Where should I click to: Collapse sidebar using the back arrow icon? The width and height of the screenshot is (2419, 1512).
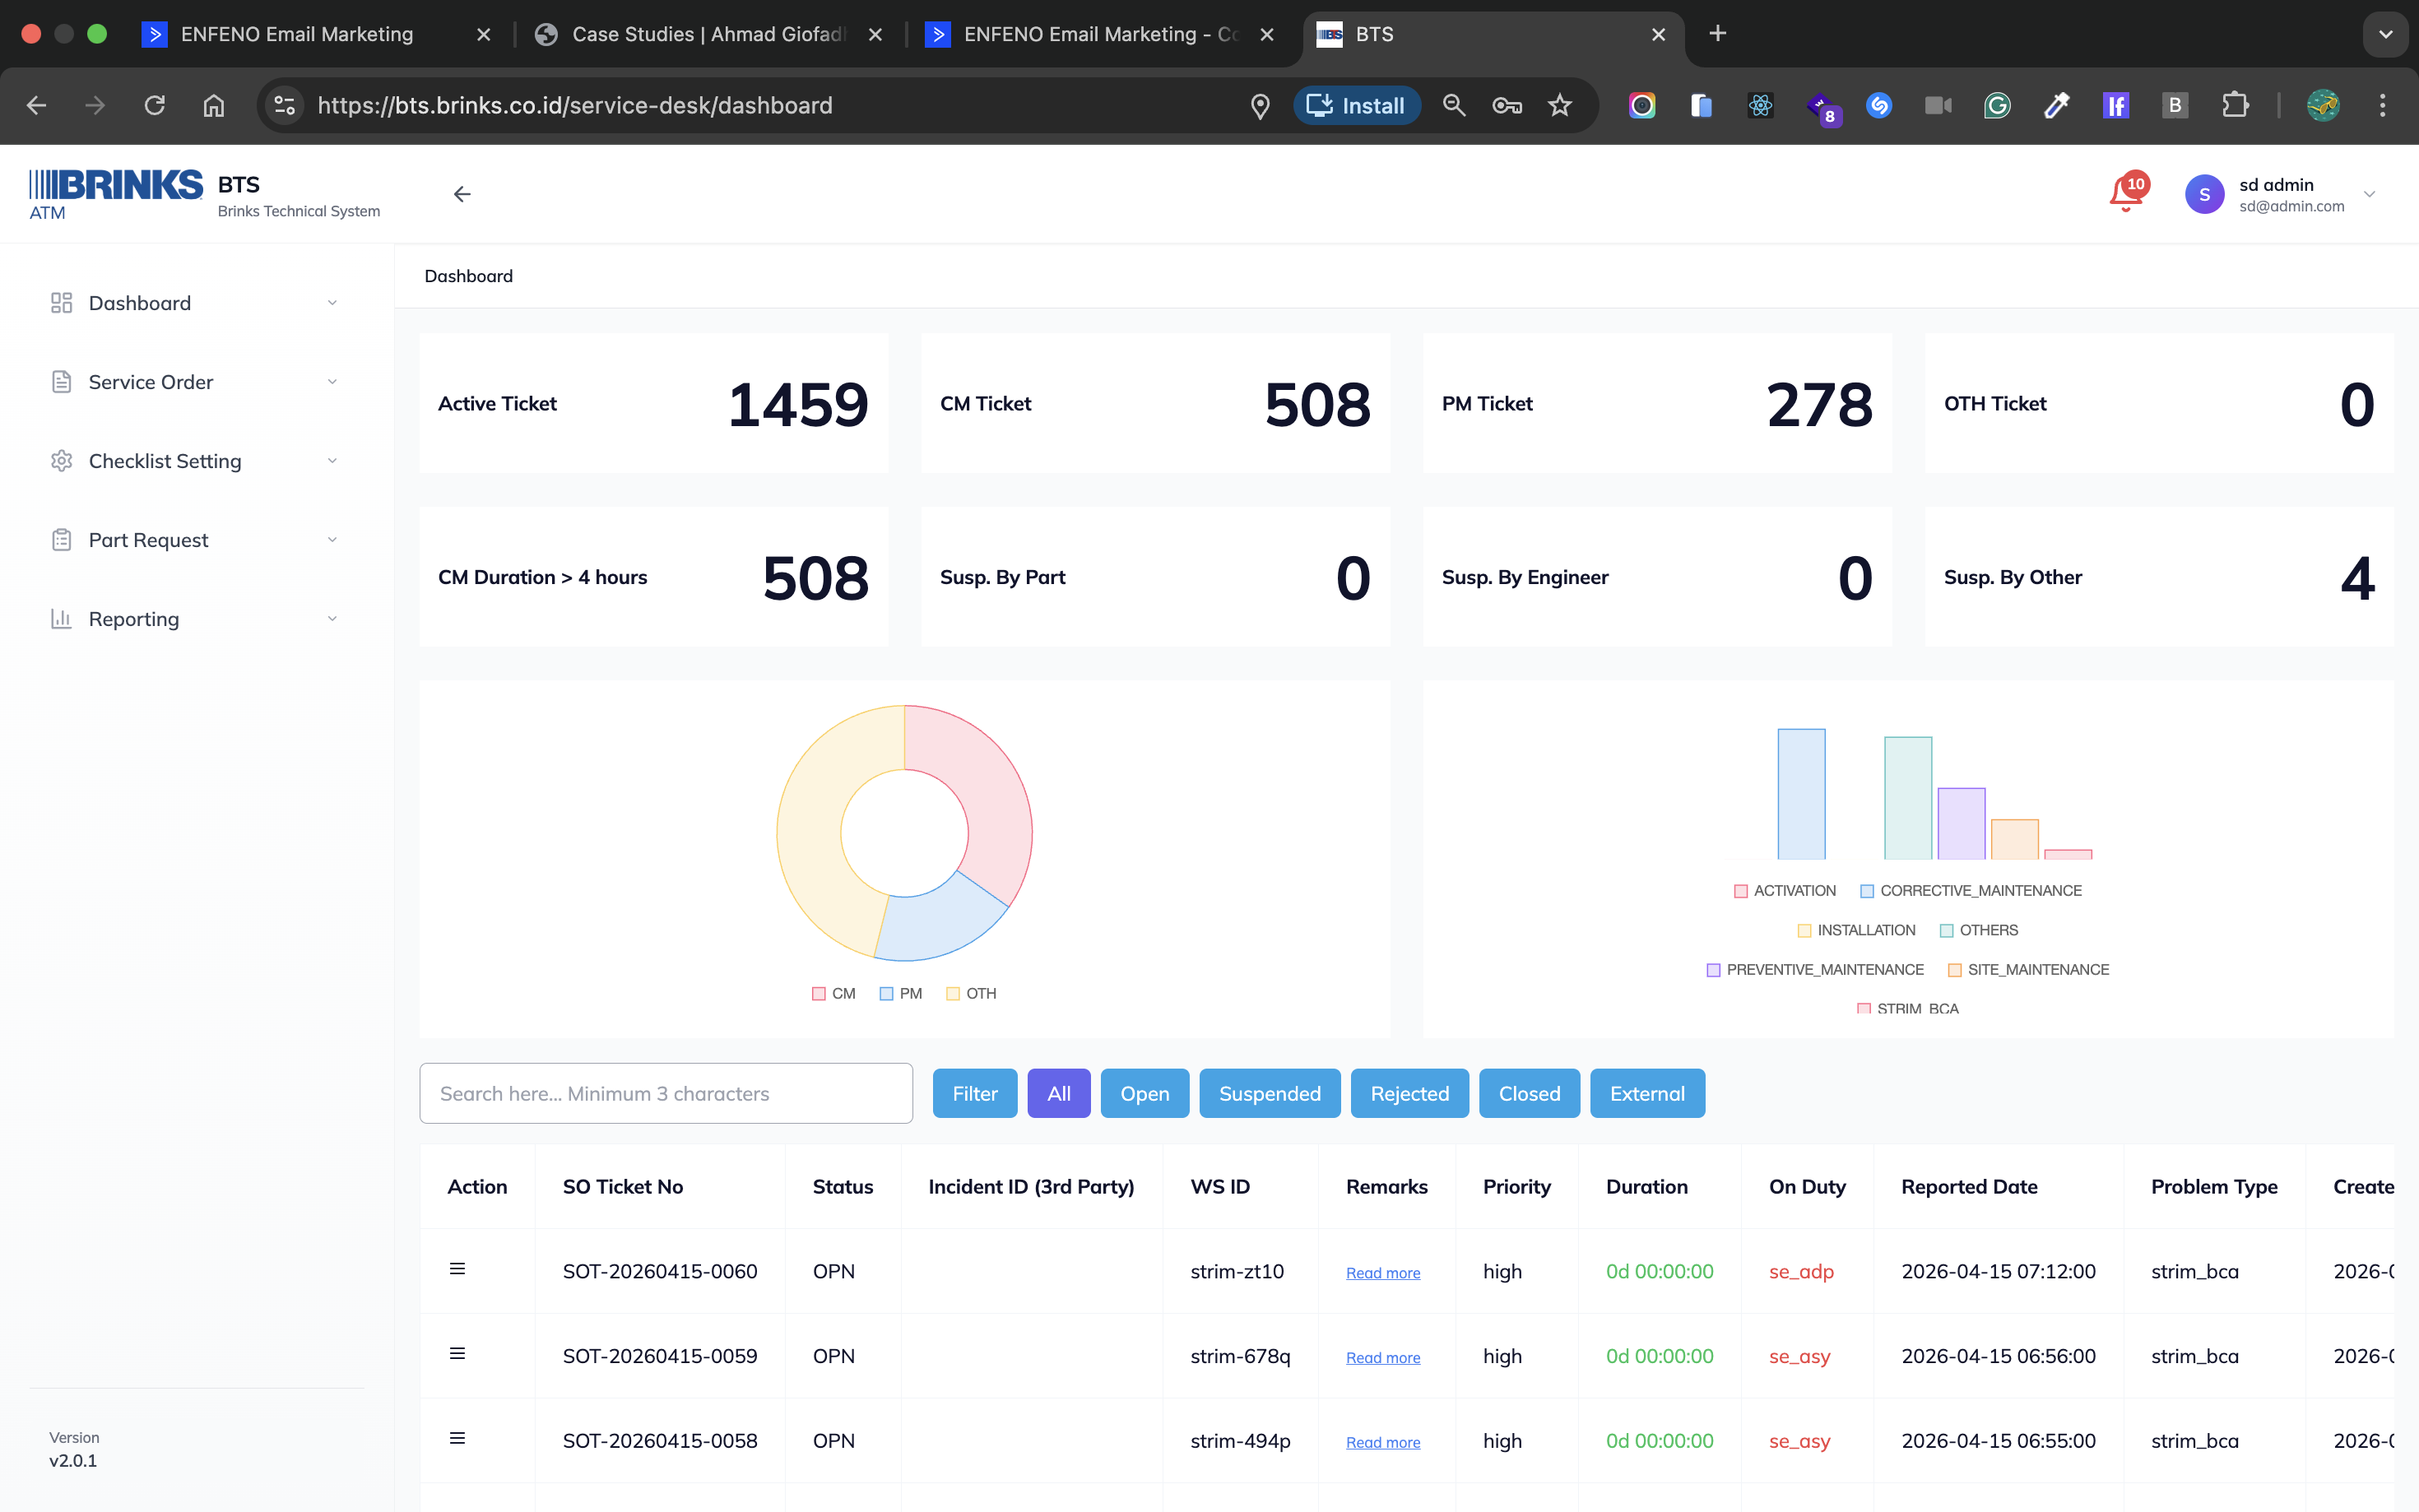(x=462, y=194)
